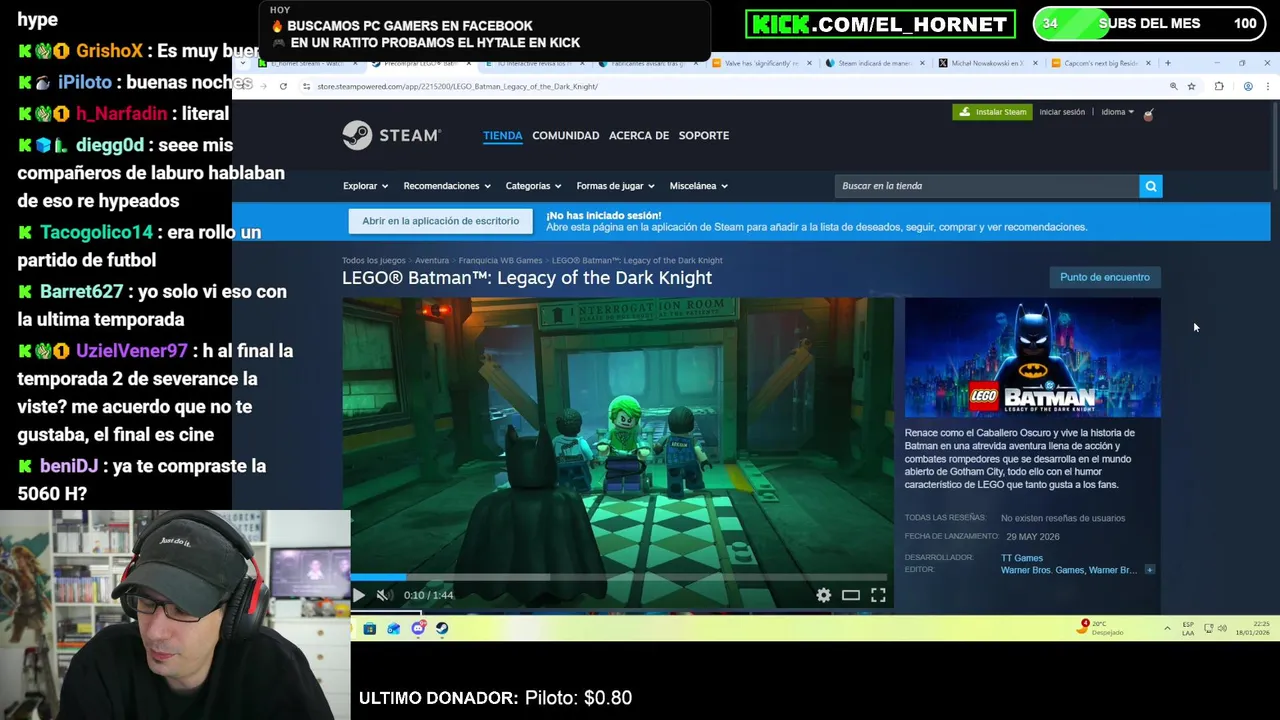Expand the Formas de jugar dropdown
This screenshot has height=720, width=1280.
point(615,186)
